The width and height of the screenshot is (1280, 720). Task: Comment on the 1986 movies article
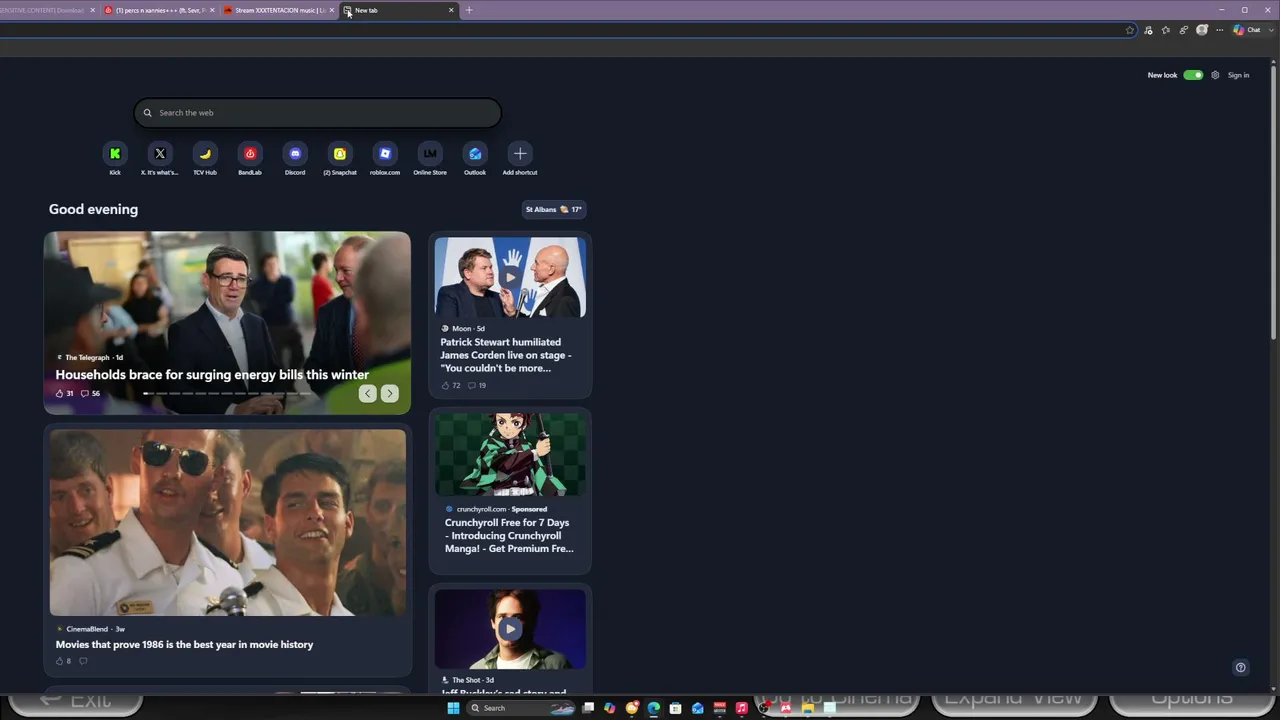tap(83, 661)
